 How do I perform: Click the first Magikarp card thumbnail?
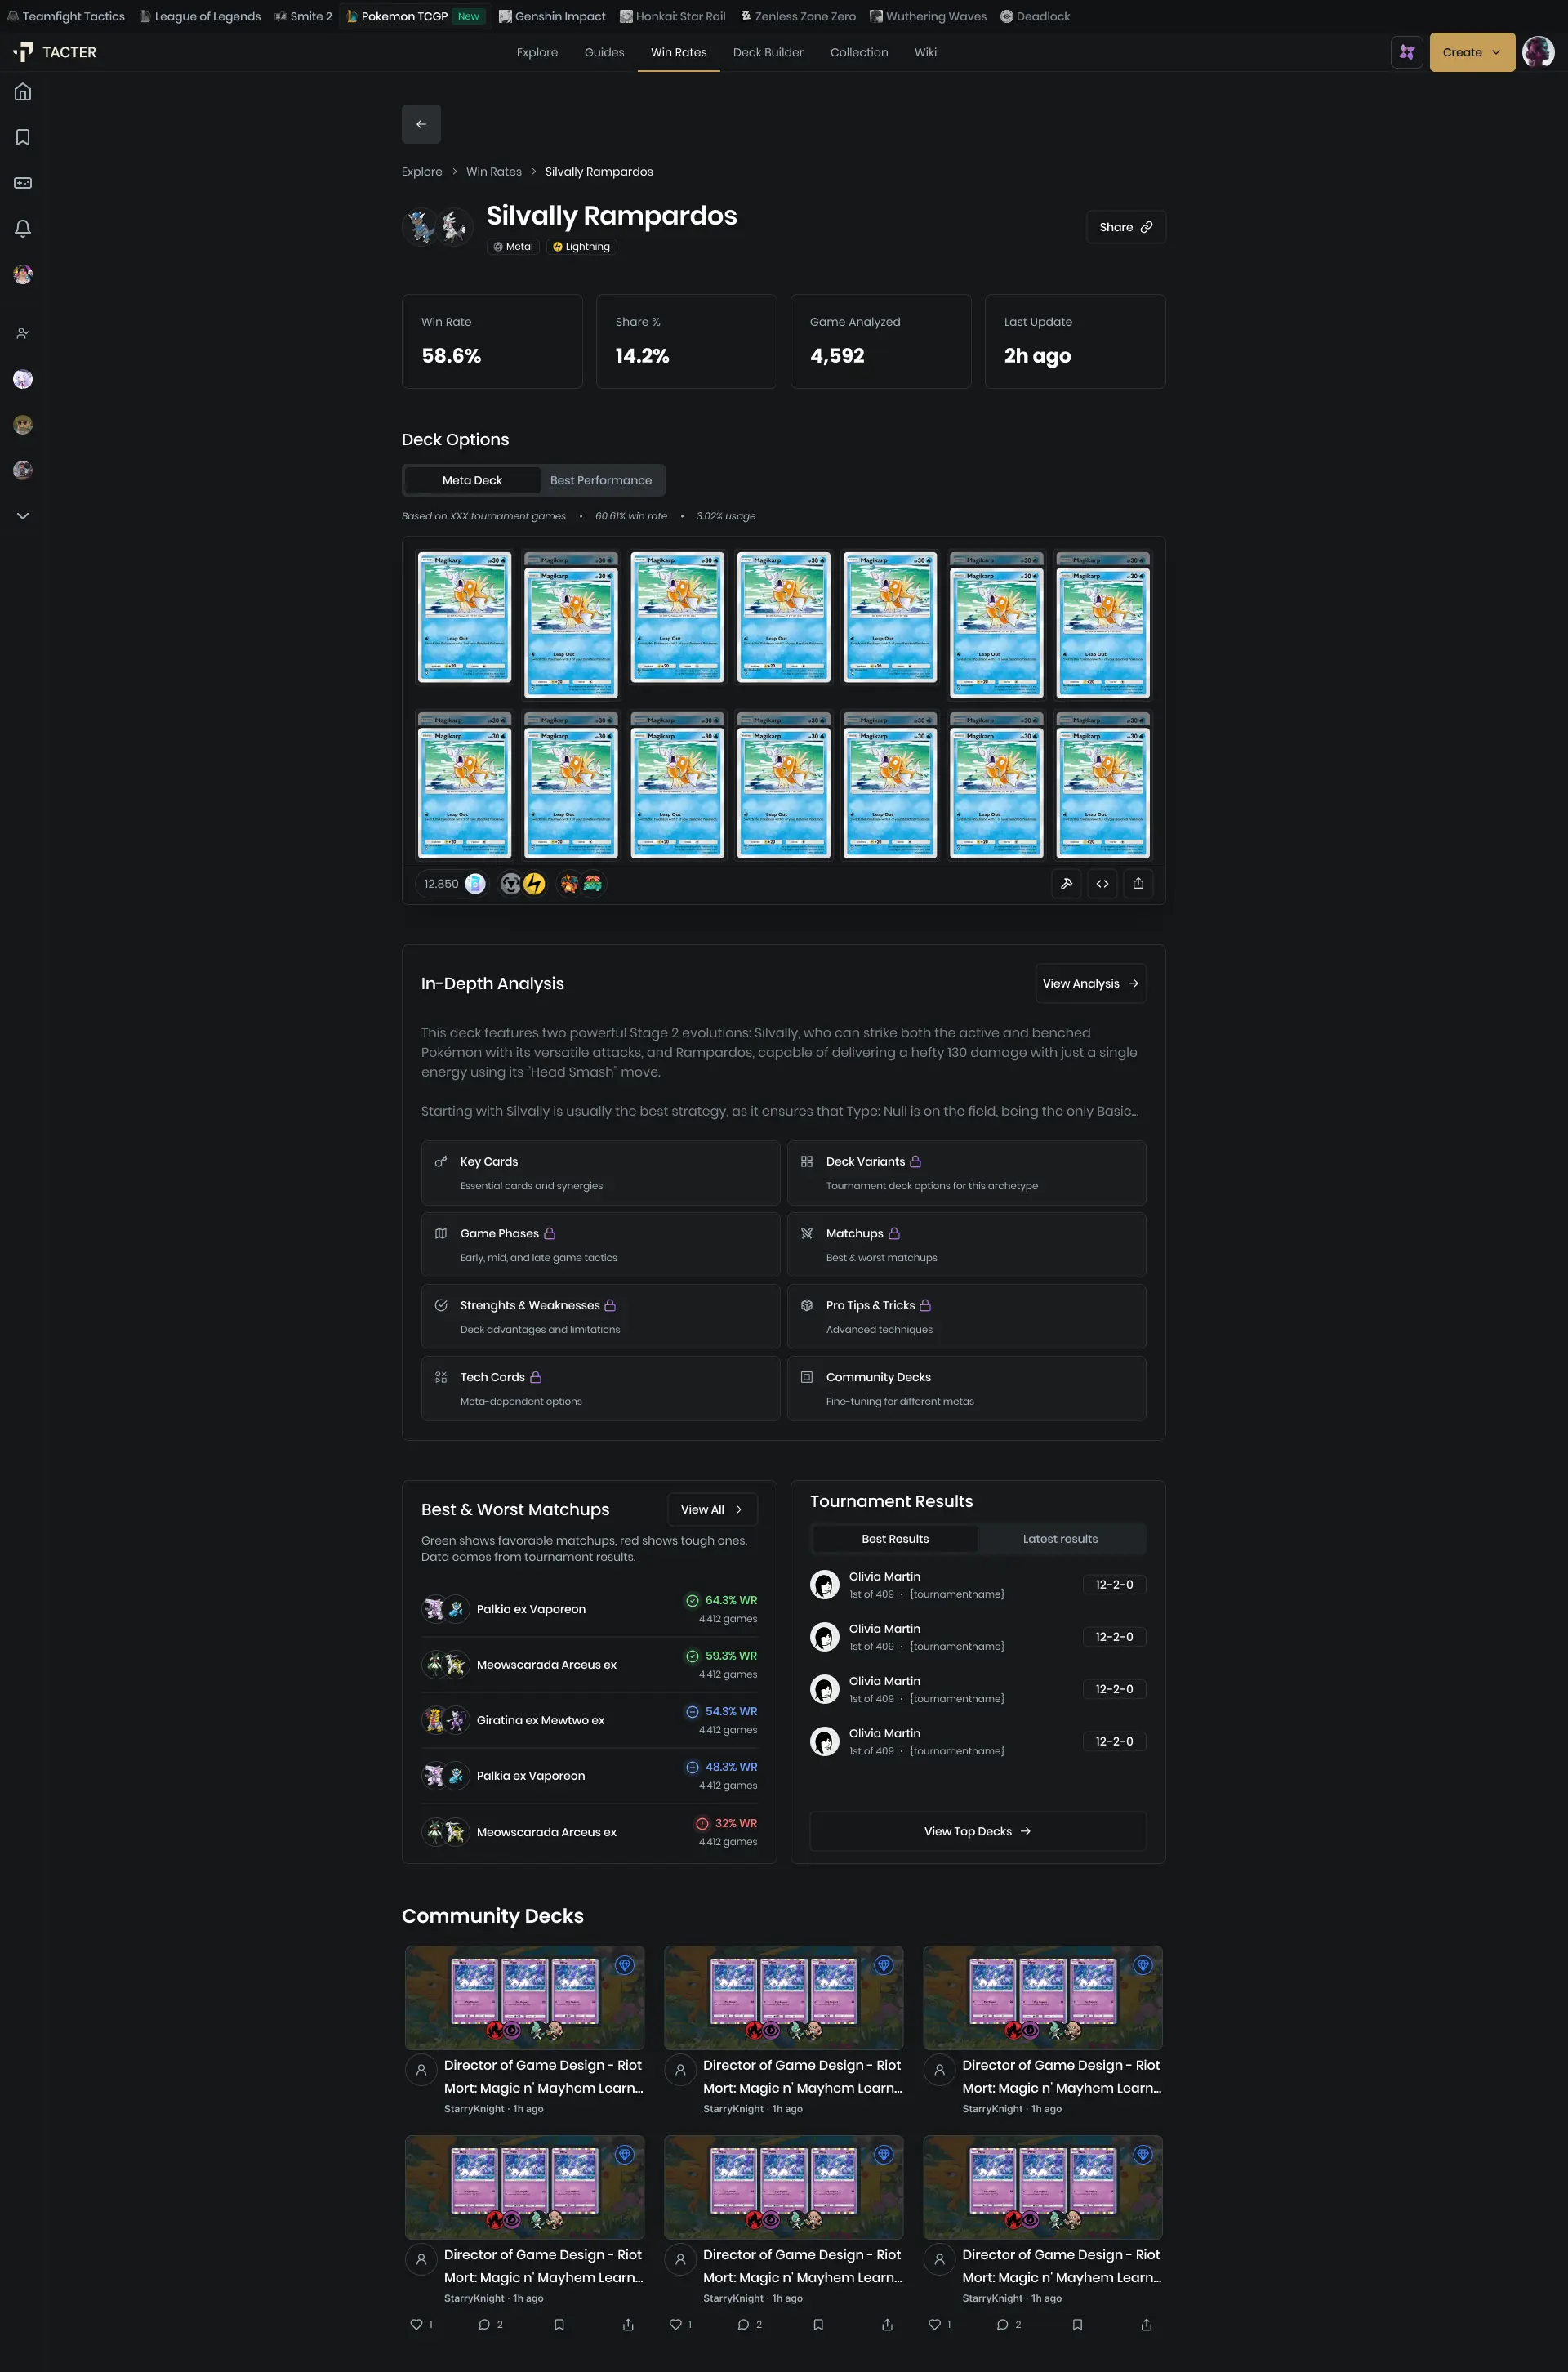(x=464, y=617)
